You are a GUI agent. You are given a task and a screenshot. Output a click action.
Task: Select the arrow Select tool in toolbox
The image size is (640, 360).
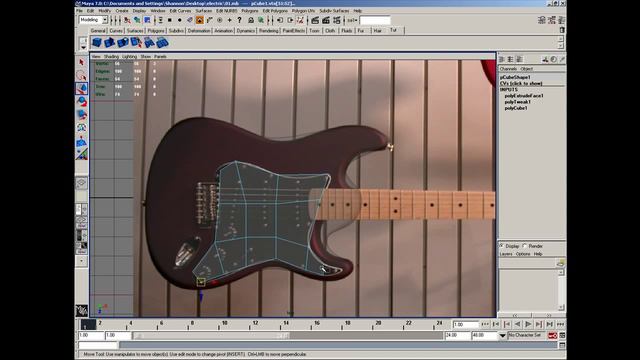tap(81, 62)
